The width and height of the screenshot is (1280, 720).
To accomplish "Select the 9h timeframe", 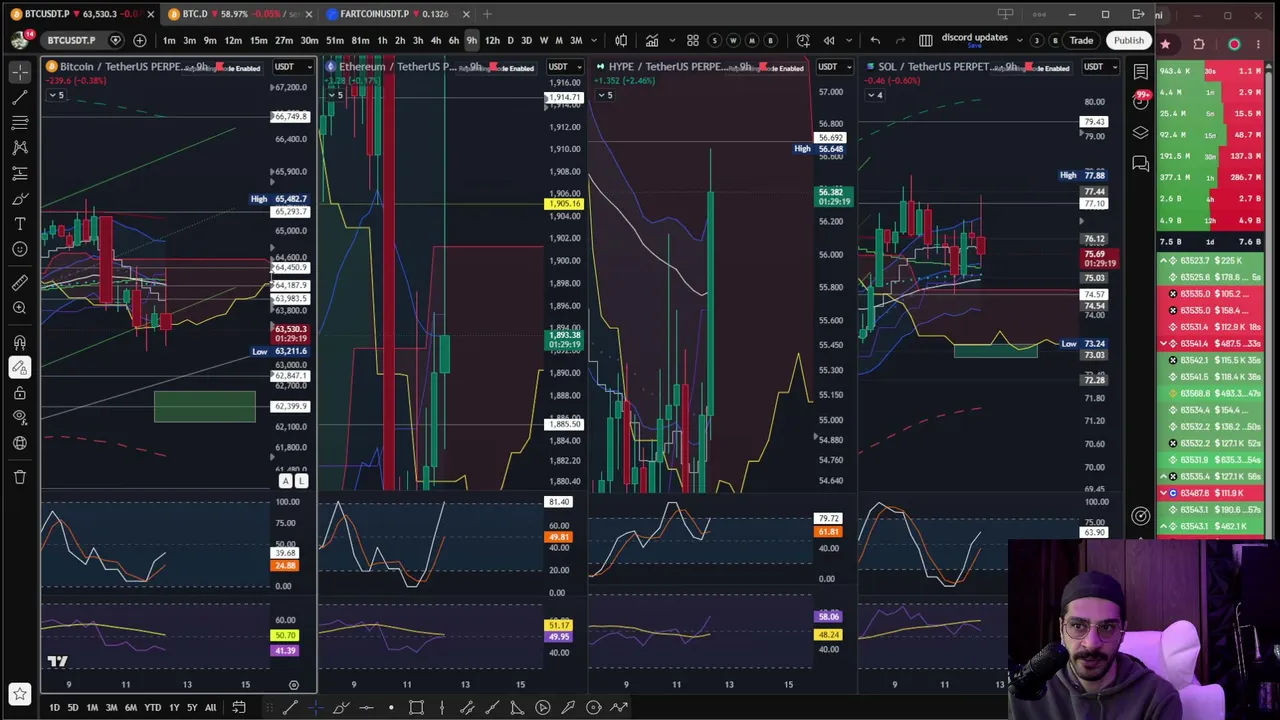I will [x=471, y=40].
